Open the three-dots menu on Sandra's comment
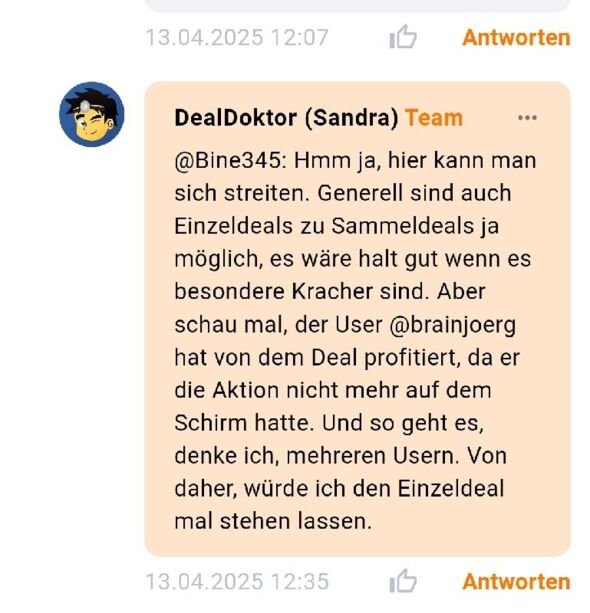 pos(527,117)
